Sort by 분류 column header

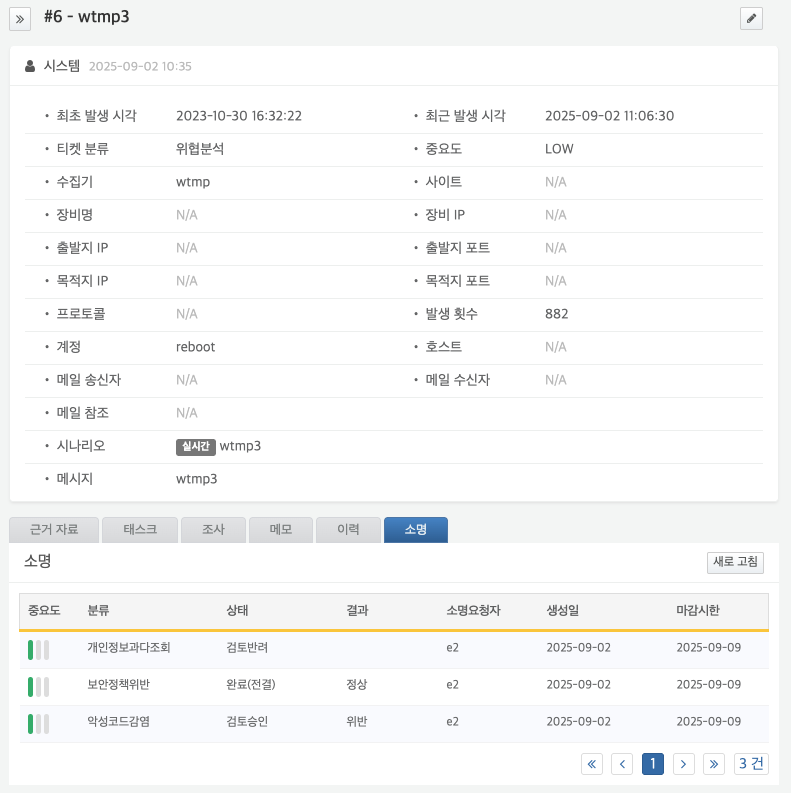[98, 610]
